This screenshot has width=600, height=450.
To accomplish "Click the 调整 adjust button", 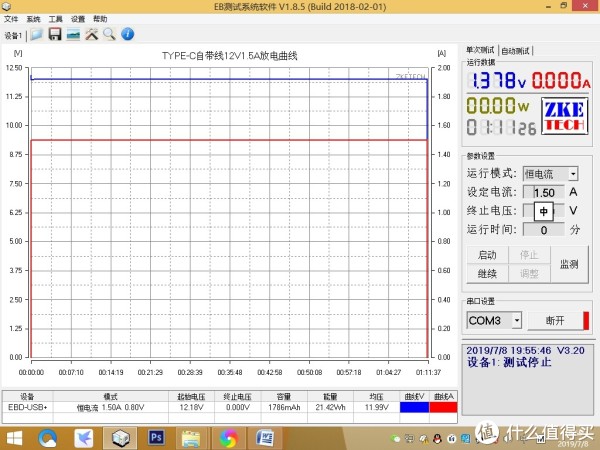I will (x=529, y=274).
